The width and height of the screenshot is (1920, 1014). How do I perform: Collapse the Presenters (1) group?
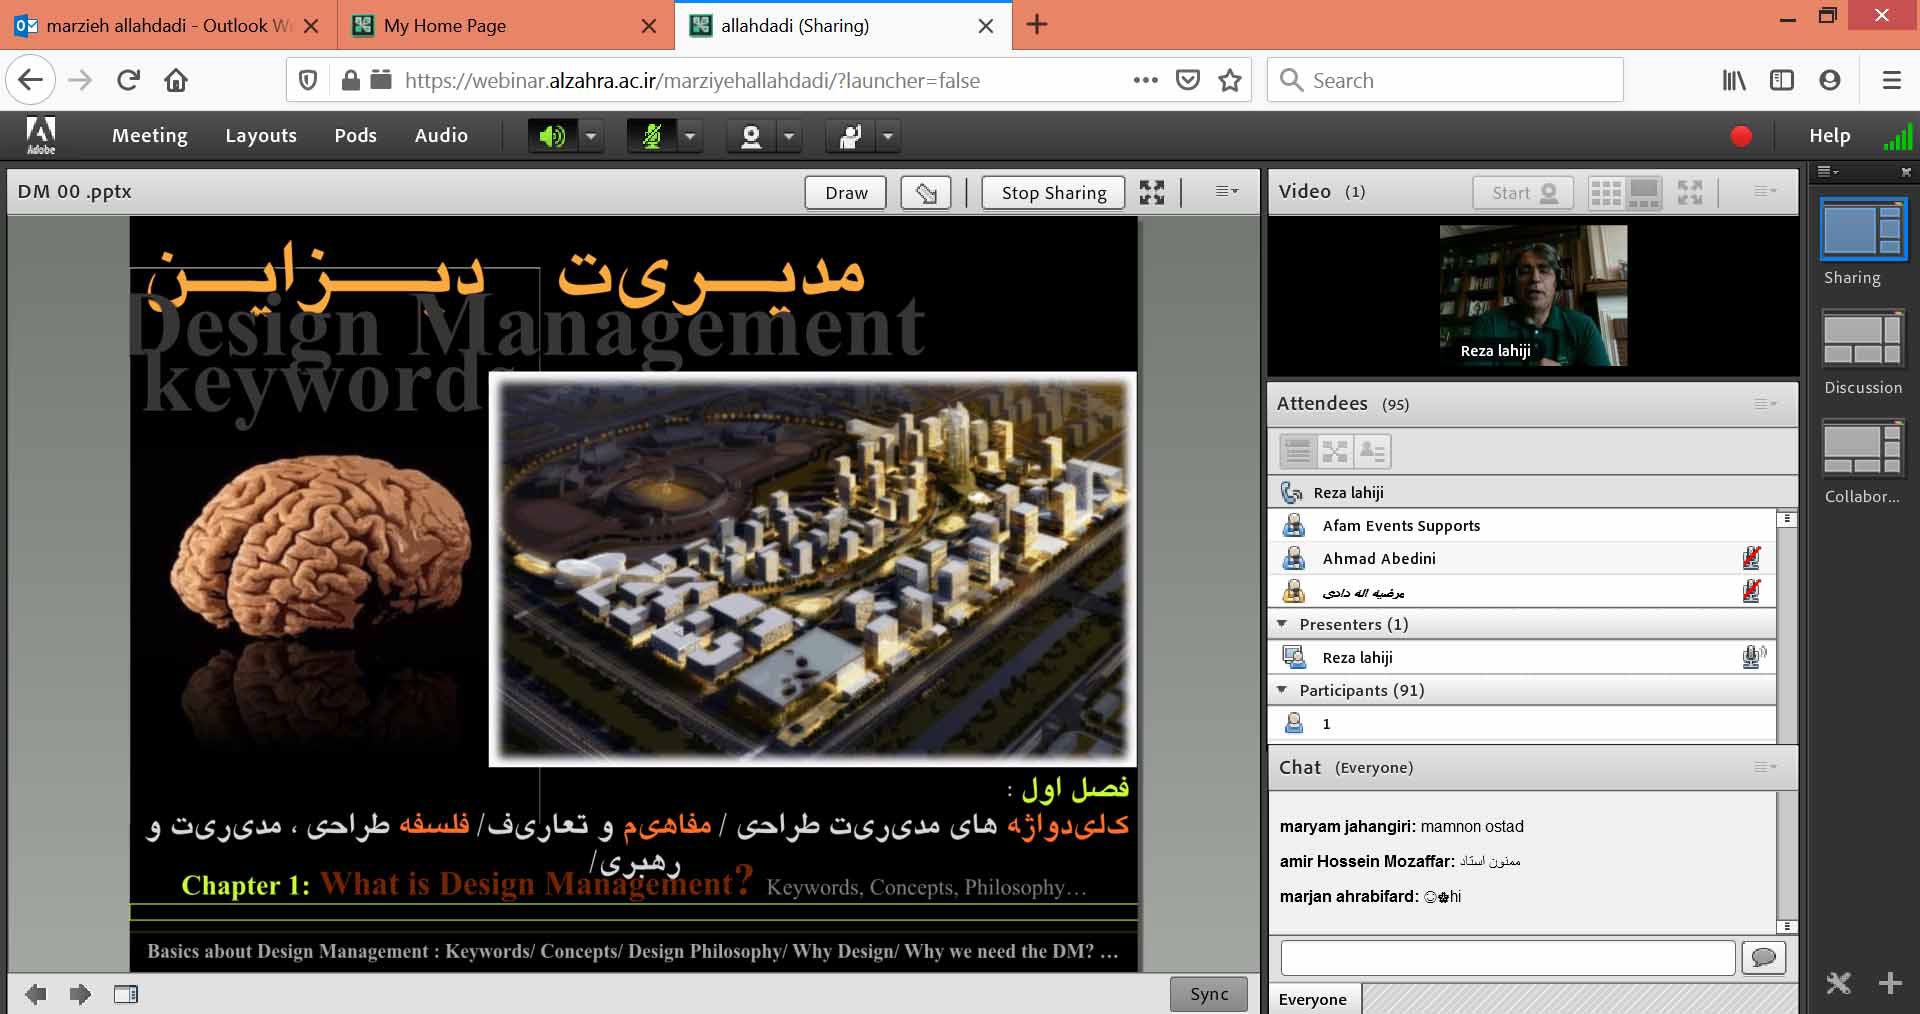tap(1282, 624)
